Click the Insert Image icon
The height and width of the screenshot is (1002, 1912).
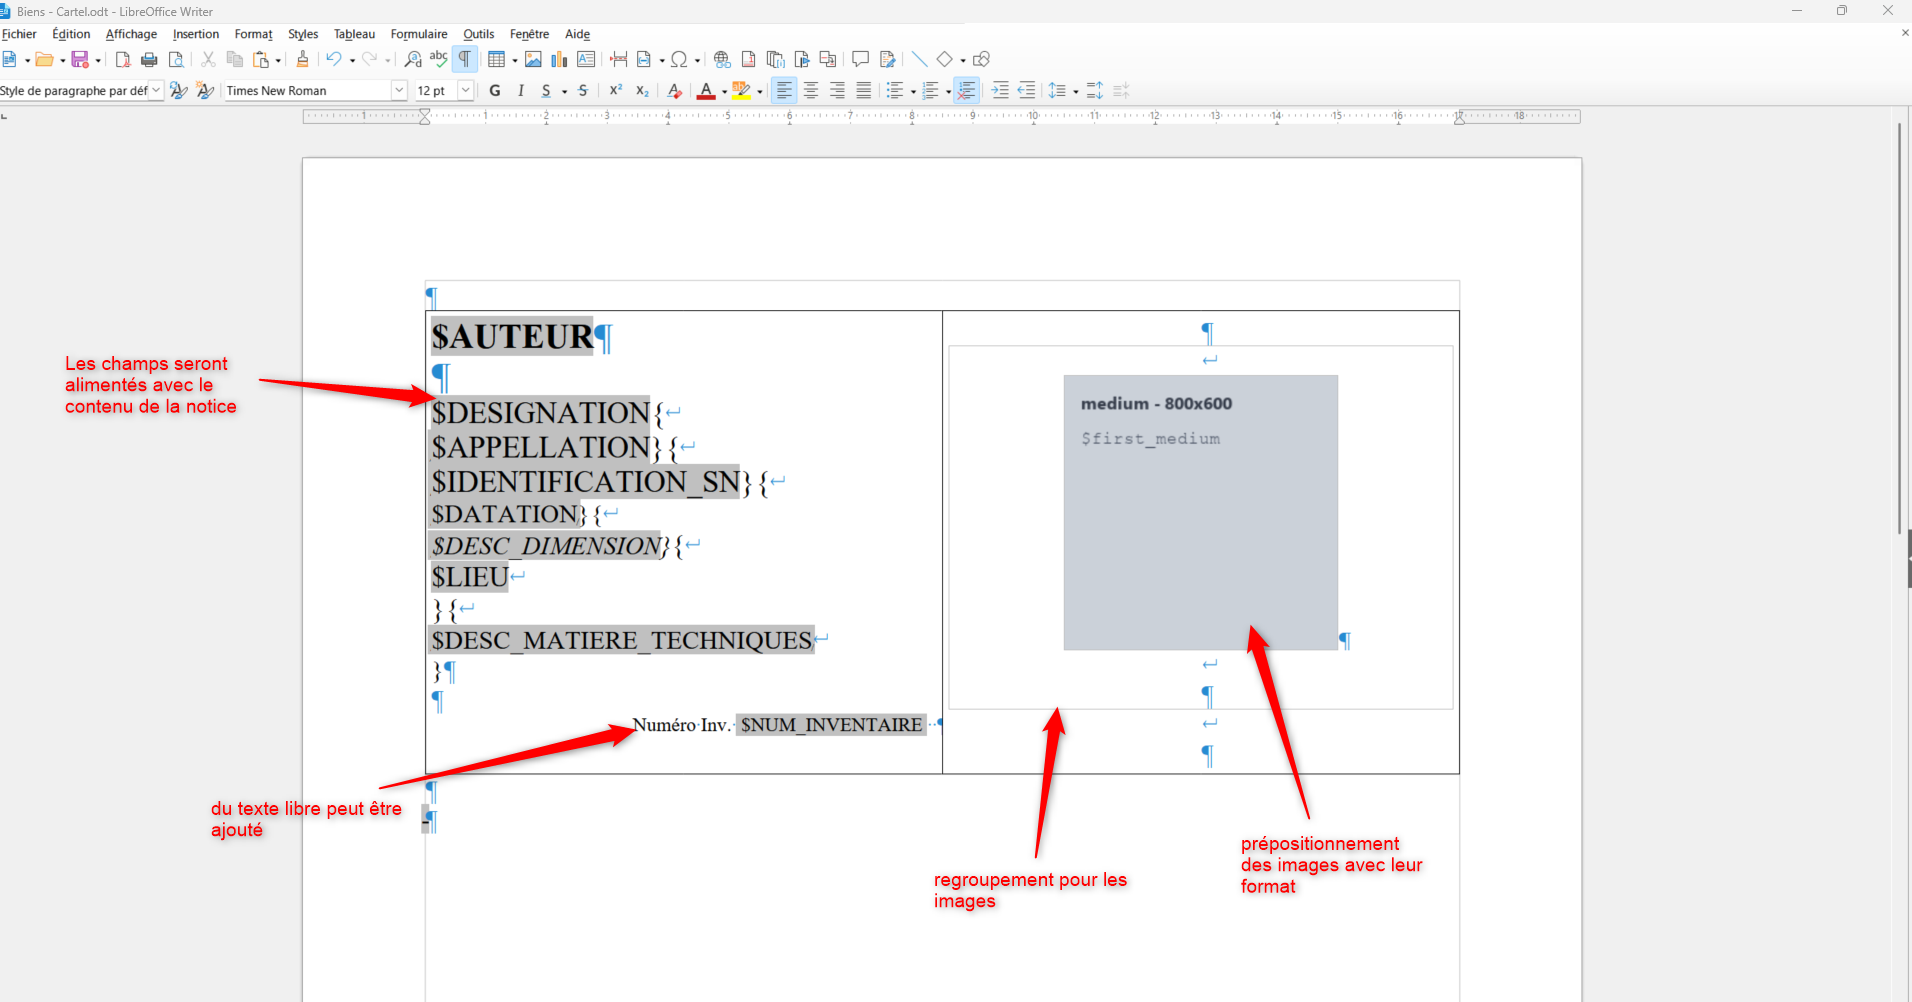pos(533,59)
